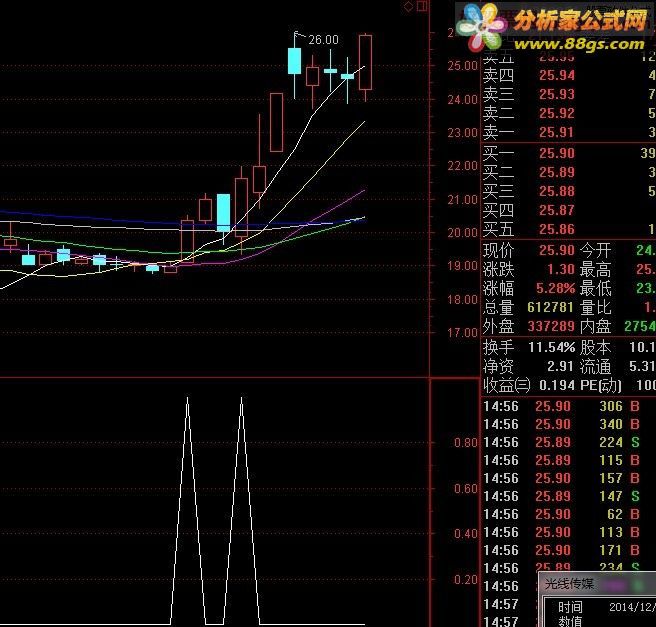Click the 数值 field in the 光线传媒 popup
Screen dimensions: 656x627
(570, 622)
